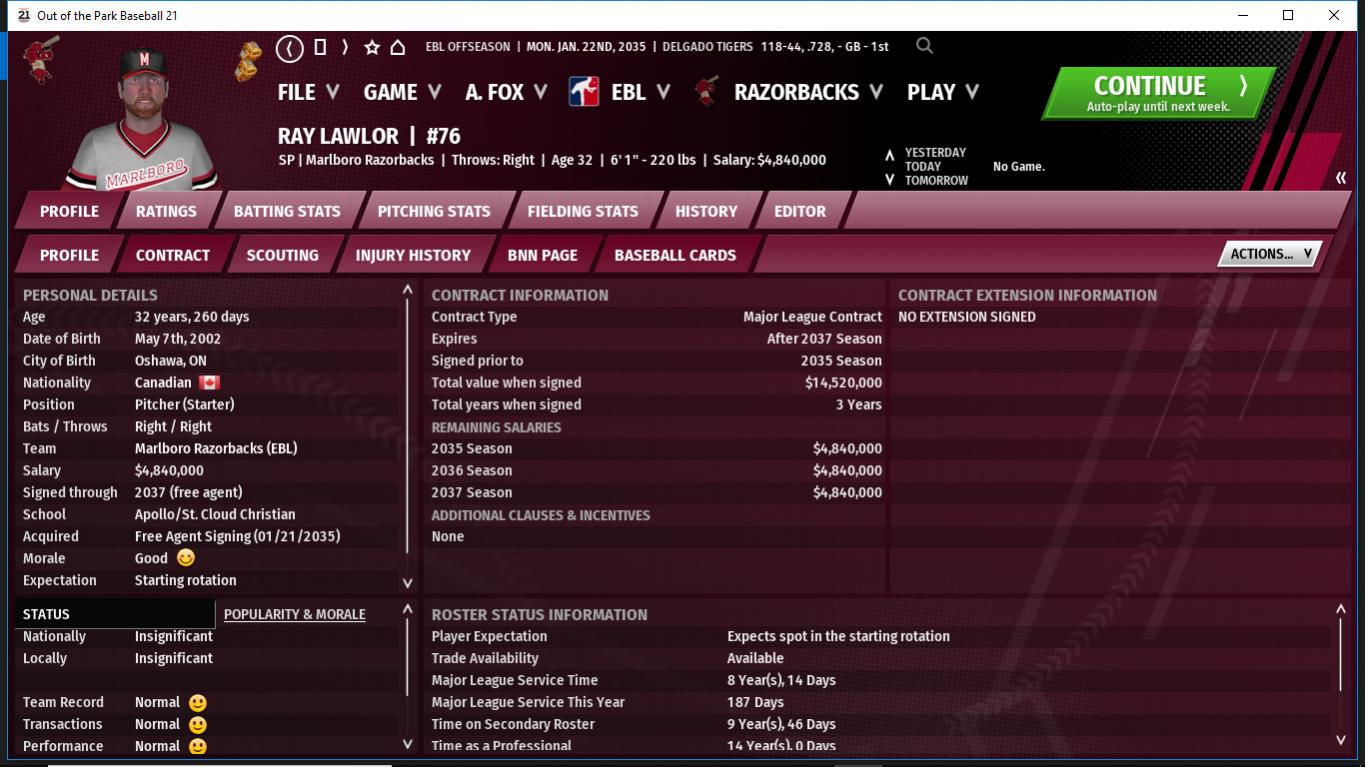Expand the EBL league menu

point(641,92)
